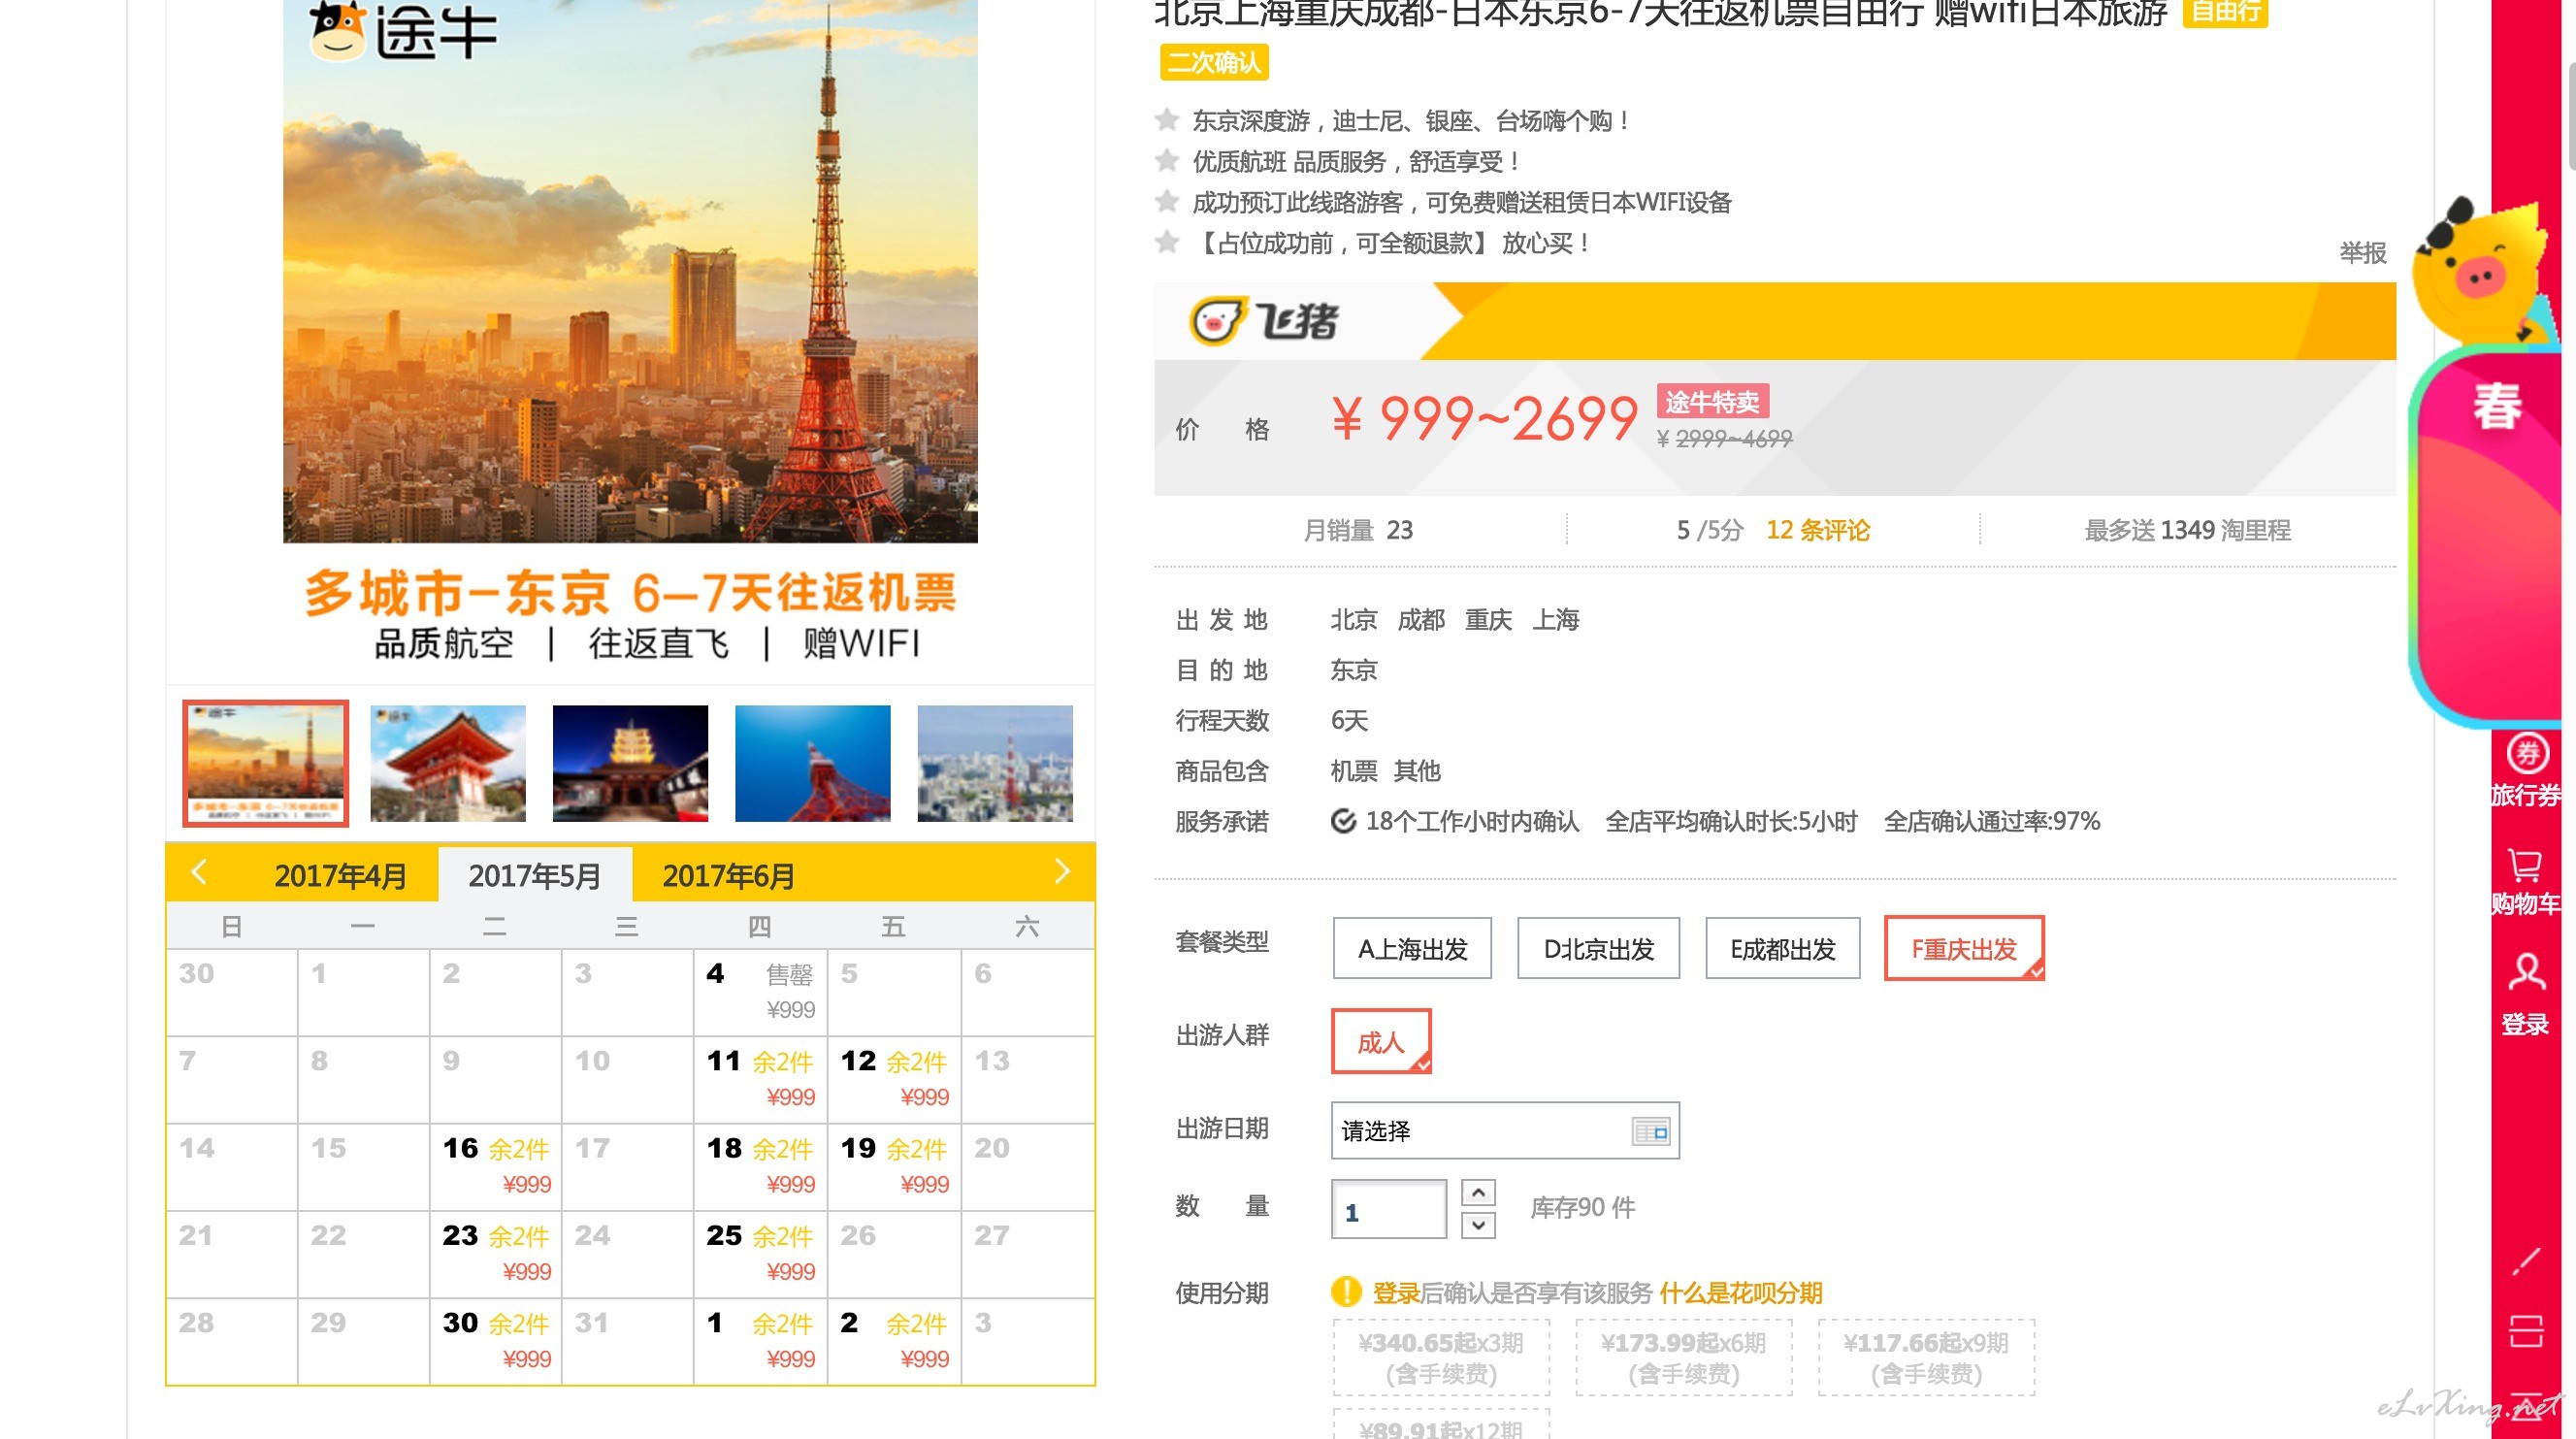Select the blue sky tower thumbnail
This screenshot has width=2576, height=1439.
click(812, 763)
